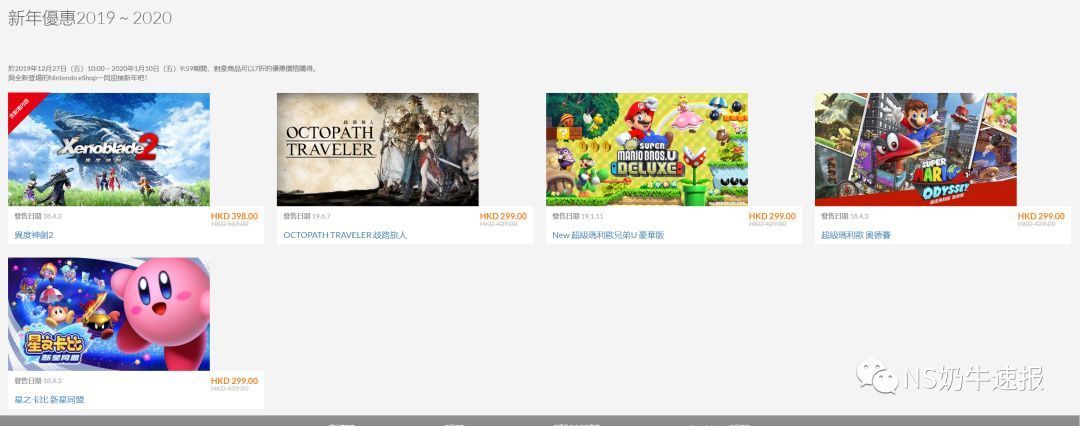Click the 發售日期 label under Kirby
Screen dimensions: 1080x426
pos(28,381)
